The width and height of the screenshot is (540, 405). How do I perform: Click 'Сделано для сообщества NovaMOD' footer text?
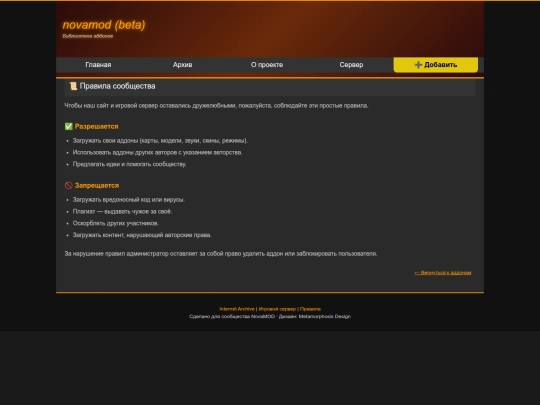[x=232, y=316]
